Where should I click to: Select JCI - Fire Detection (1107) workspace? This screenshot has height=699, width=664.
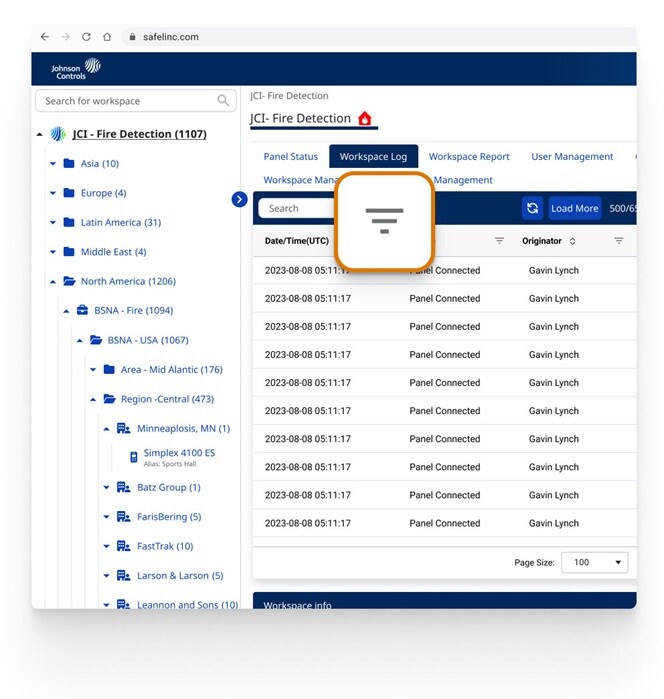pyautogui.click(x=139, y=134)
